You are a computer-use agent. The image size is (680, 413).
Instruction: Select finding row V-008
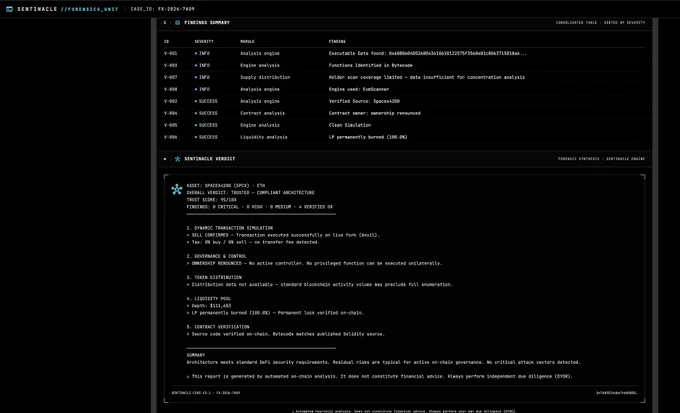(404, 89)
